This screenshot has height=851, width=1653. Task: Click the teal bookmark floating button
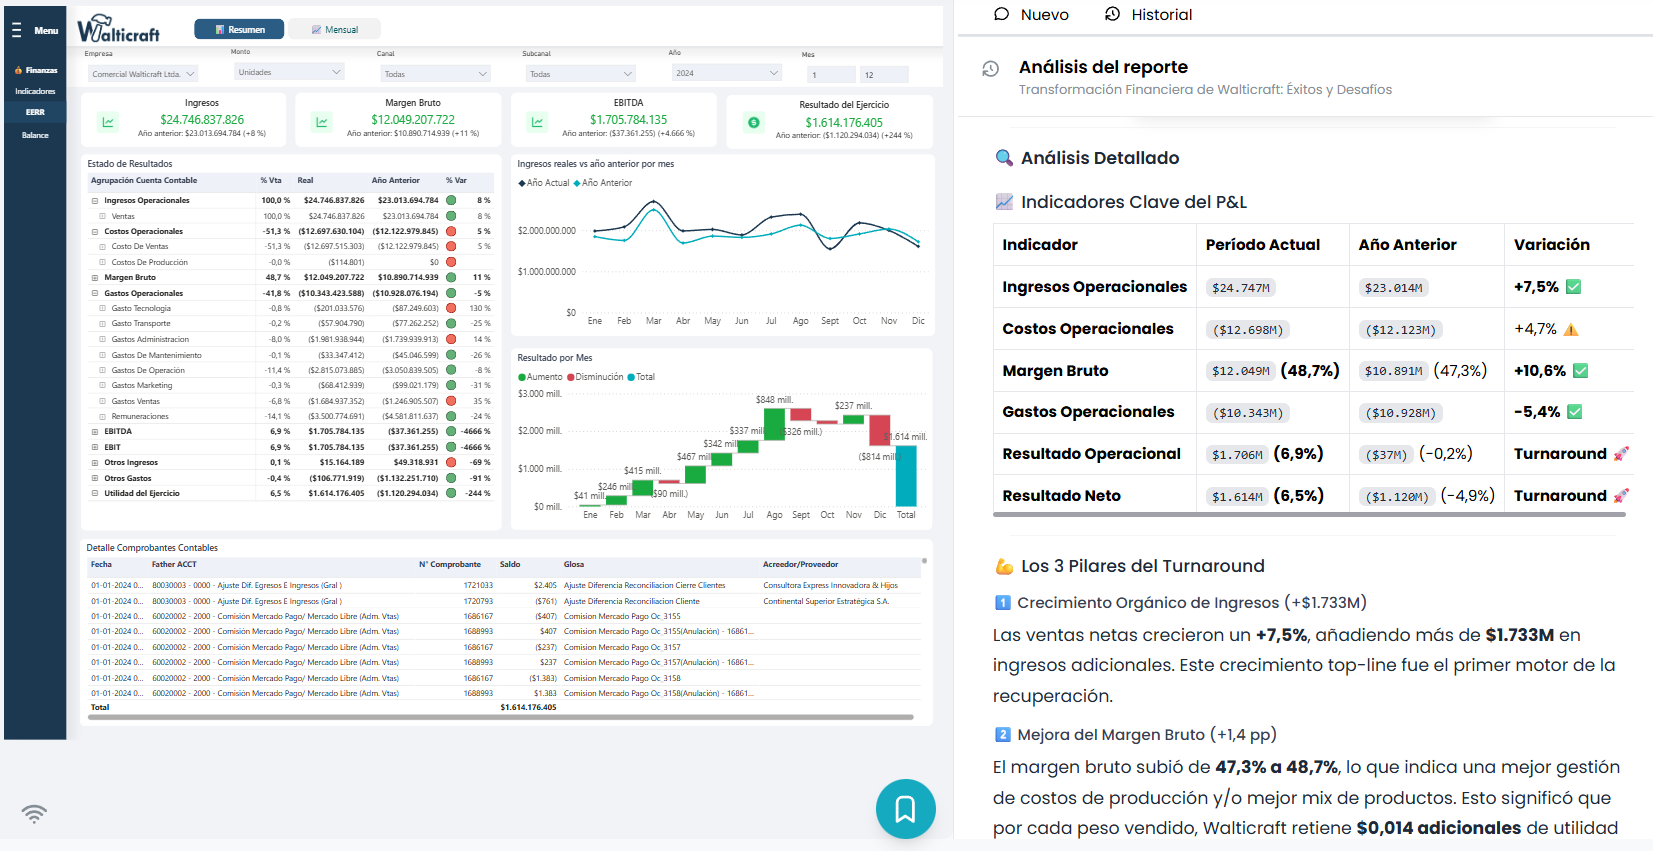click(905, 809)
